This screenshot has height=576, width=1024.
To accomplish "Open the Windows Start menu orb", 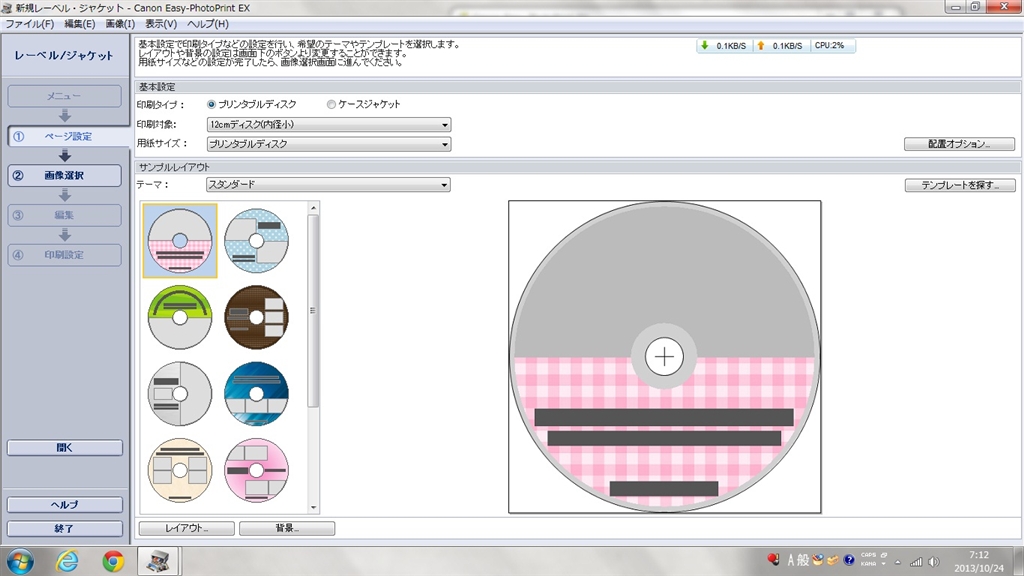I will (x=22, y=561).
